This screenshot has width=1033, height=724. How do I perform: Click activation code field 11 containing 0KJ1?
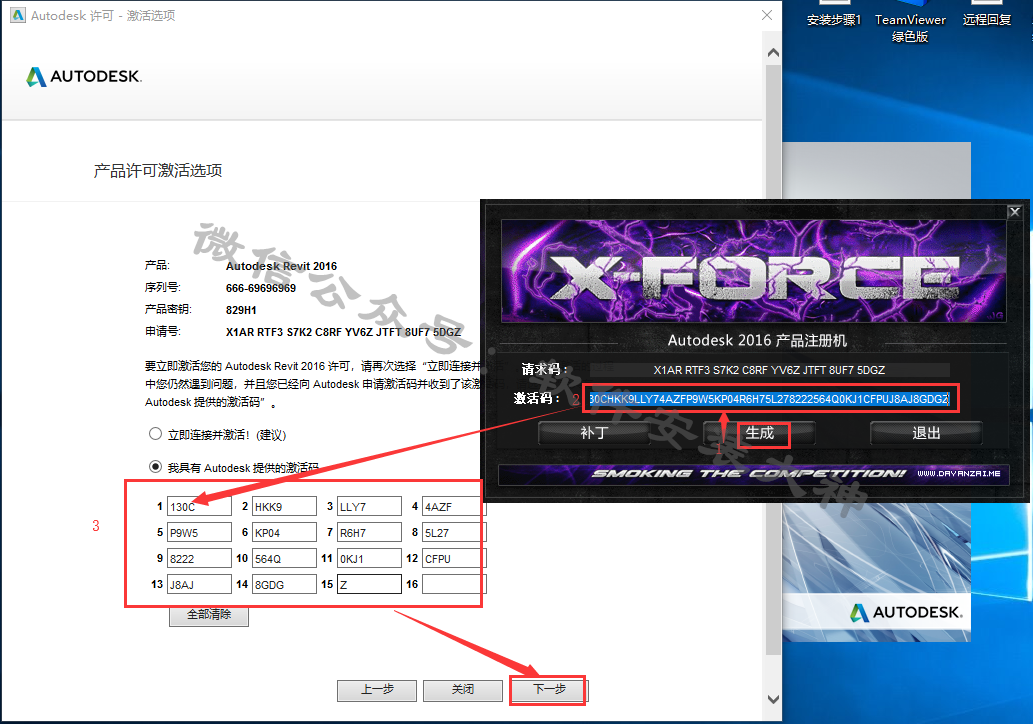[369, 558]
